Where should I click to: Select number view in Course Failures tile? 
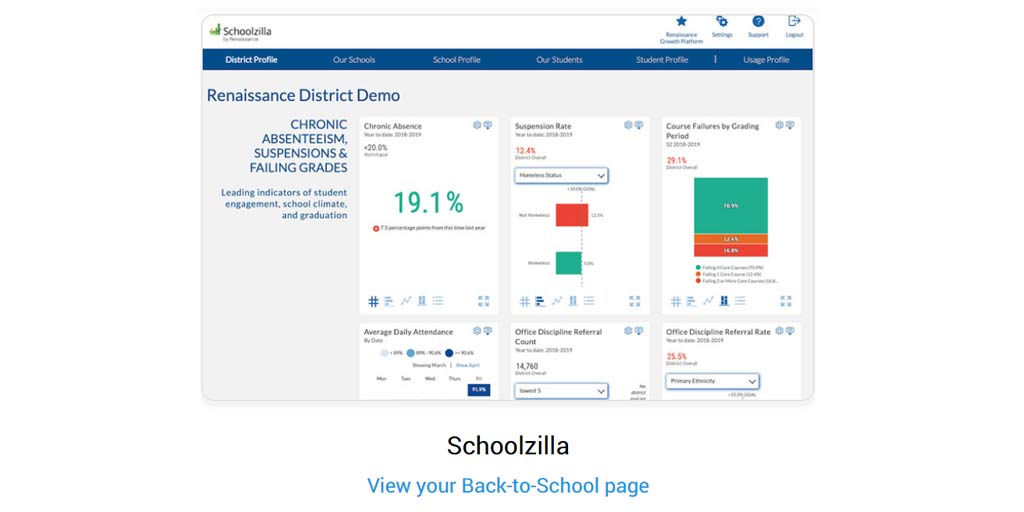[676, 301]
